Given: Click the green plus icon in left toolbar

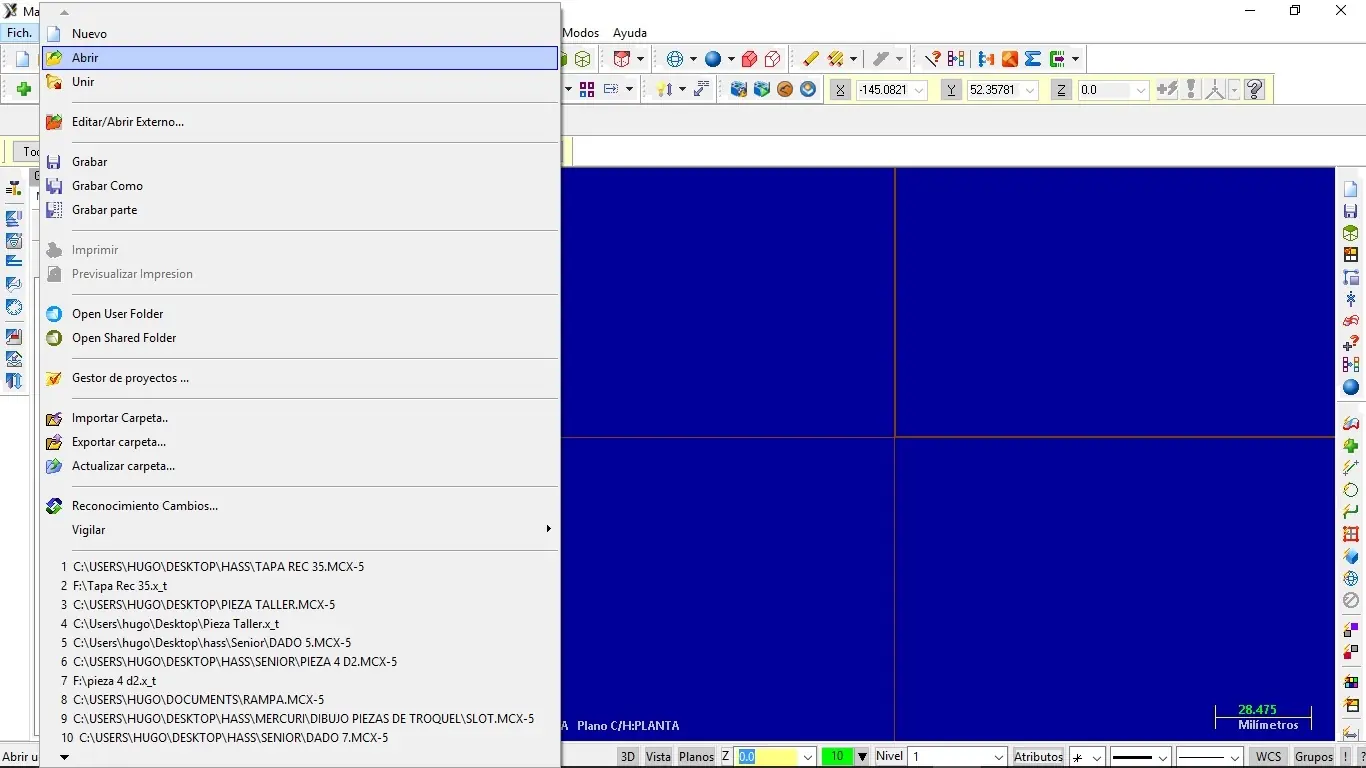Looking at the screenshot, I should pos(24,89).
